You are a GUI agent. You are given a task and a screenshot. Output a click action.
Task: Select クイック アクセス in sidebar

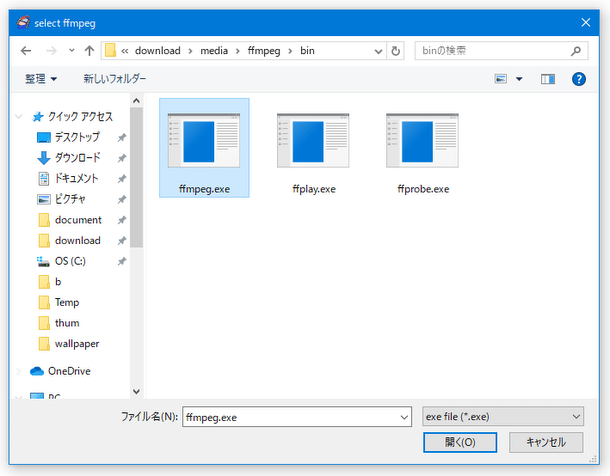[x=72, y=116]
